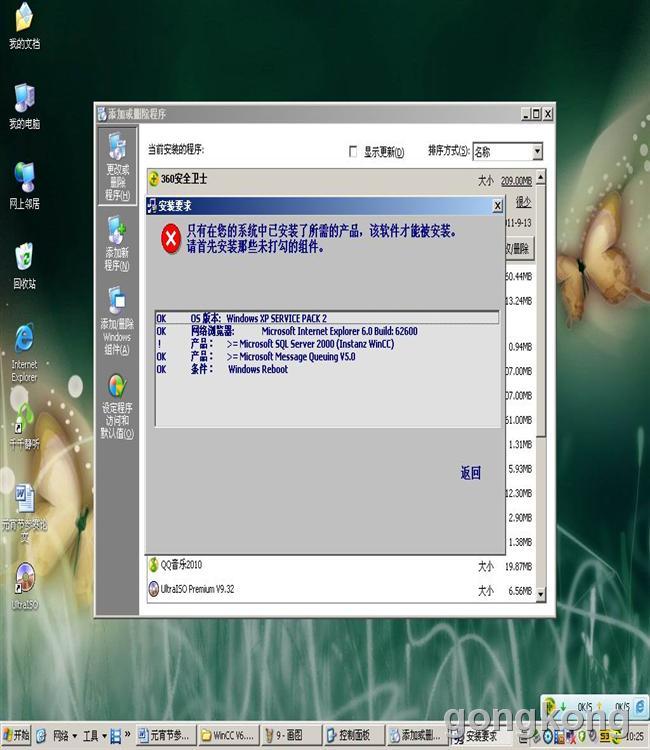Toggle the 显示更新 checkbox
Image resolution: width=650 pixels, height=750 pixels.
(x=352, y=152)
